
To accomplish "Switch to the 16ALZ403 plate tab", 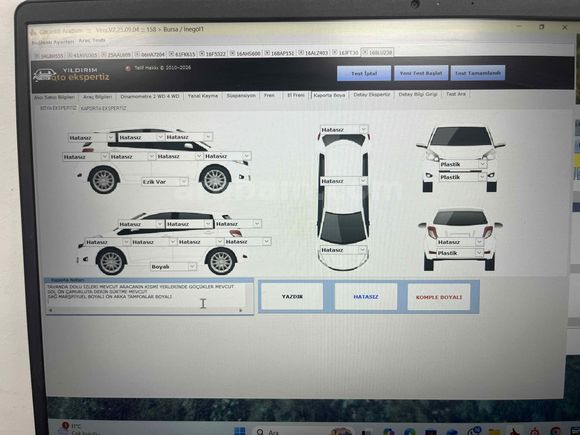I will pyautogui.click(x=316, y=53).
